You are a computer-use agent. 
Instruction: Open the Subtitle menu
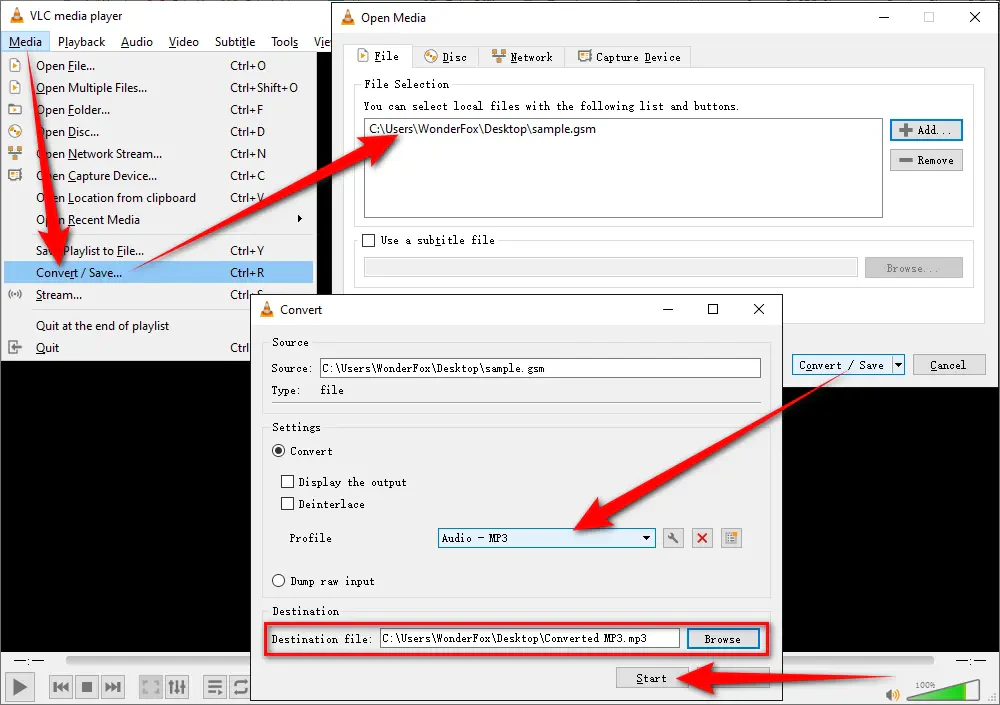[x=235, y=41]
